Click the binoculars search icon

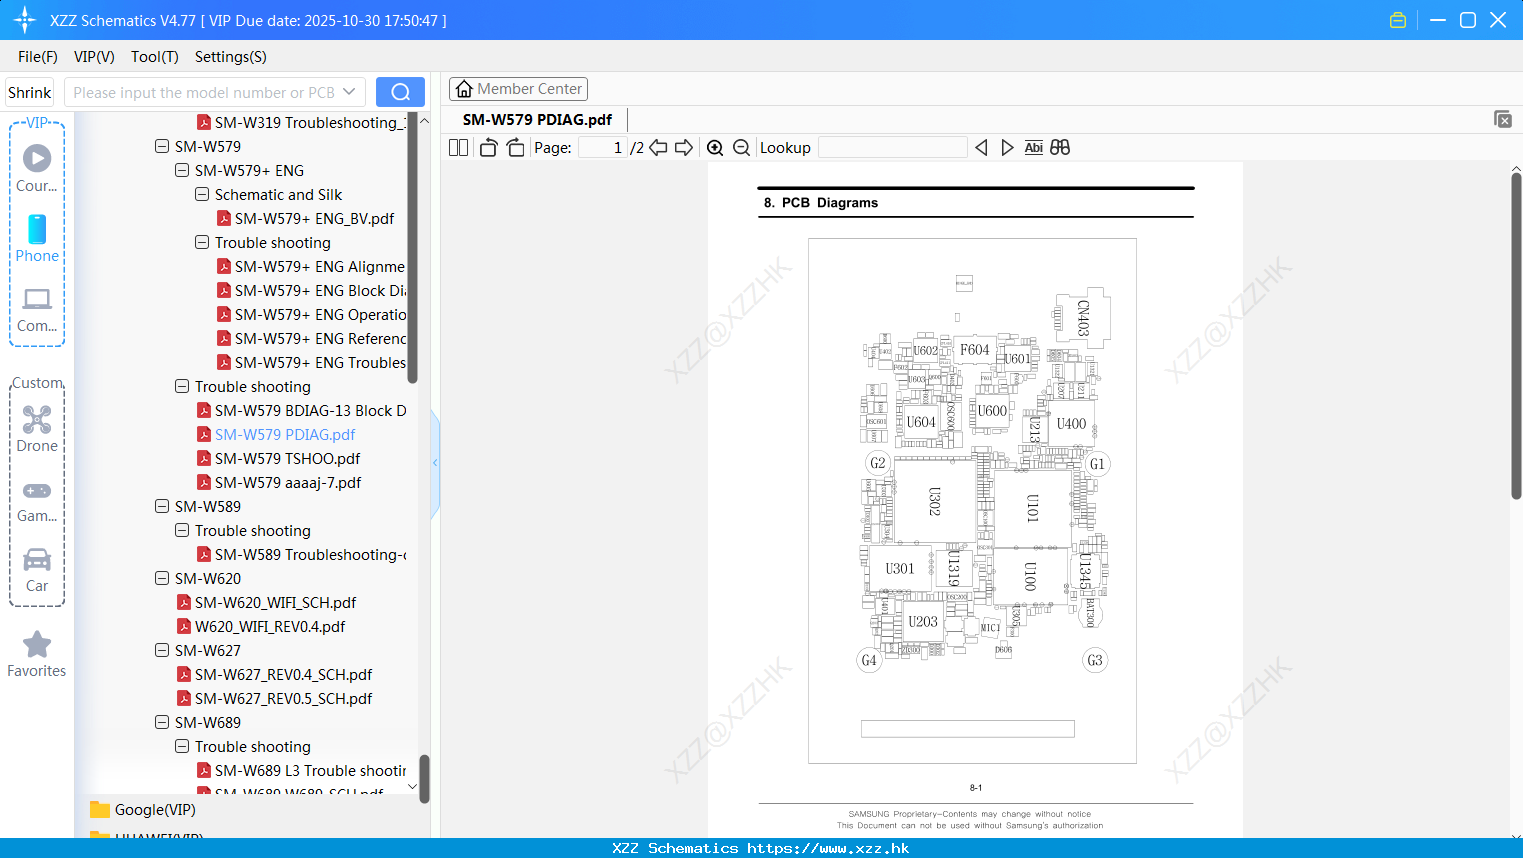click(x=1060, y=147)
